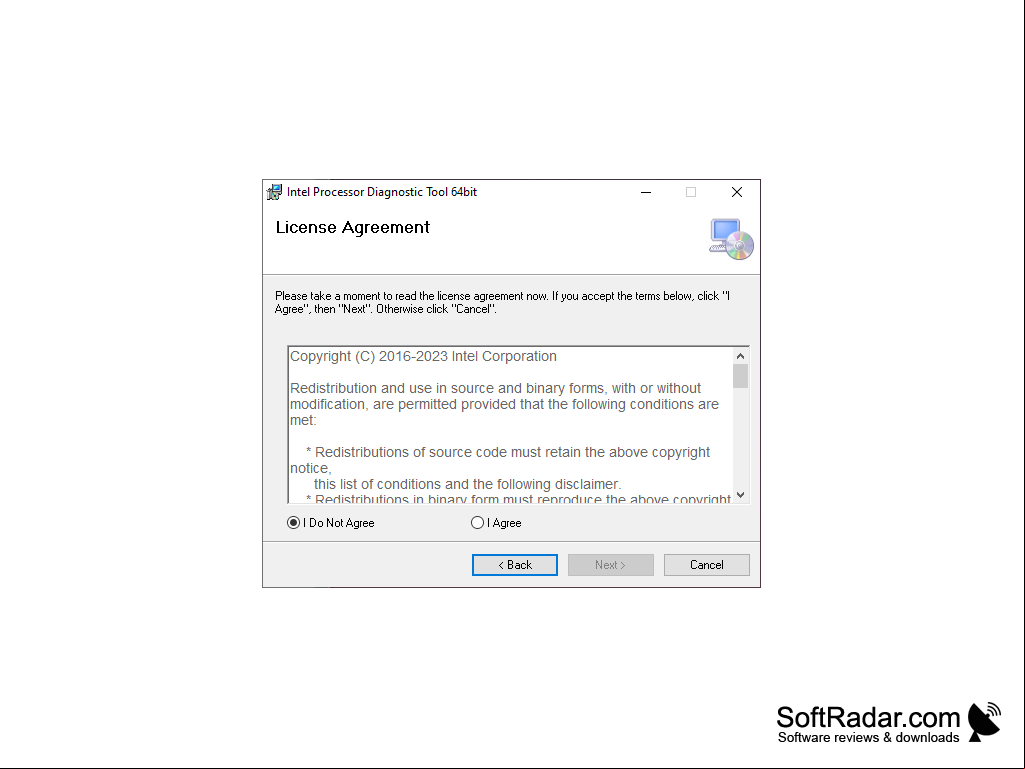Click the license text scrollbar down arrow

(x=741, y=495)
